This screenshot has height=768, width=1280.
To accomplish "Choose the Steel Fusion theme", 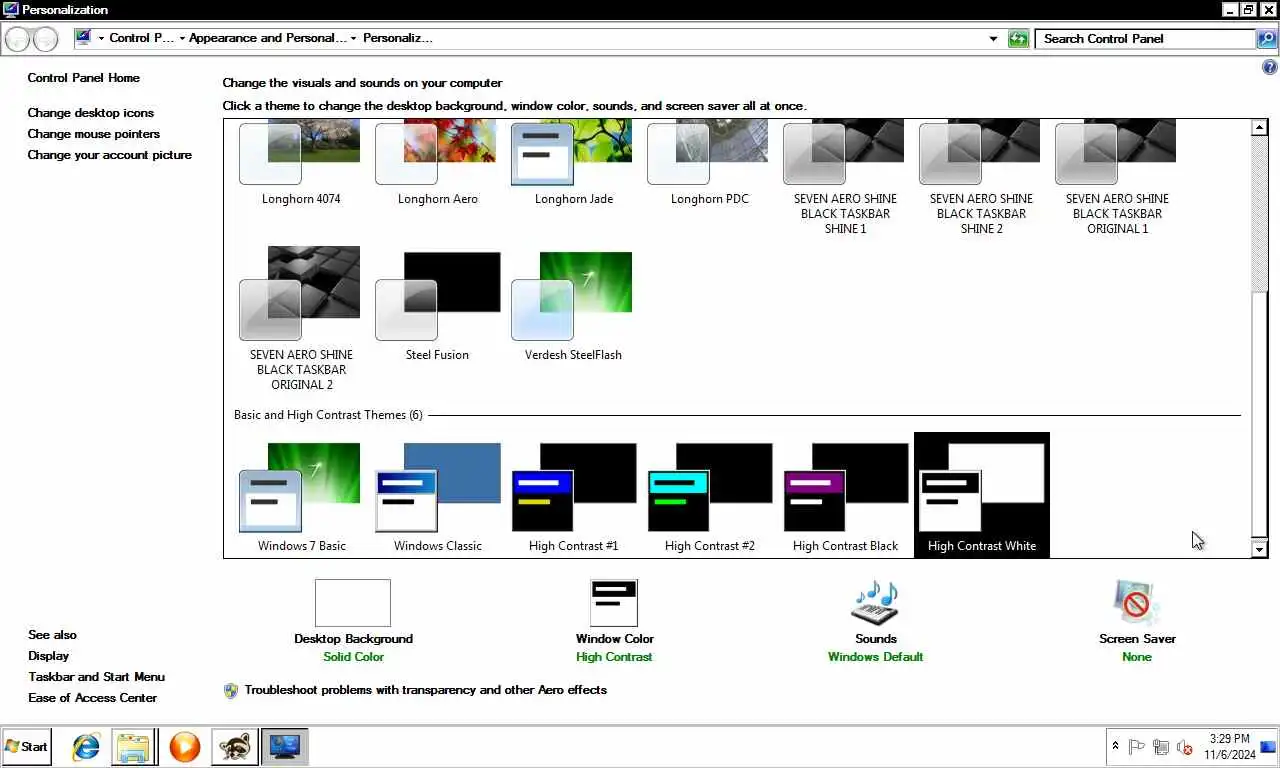I will [437, 305].
